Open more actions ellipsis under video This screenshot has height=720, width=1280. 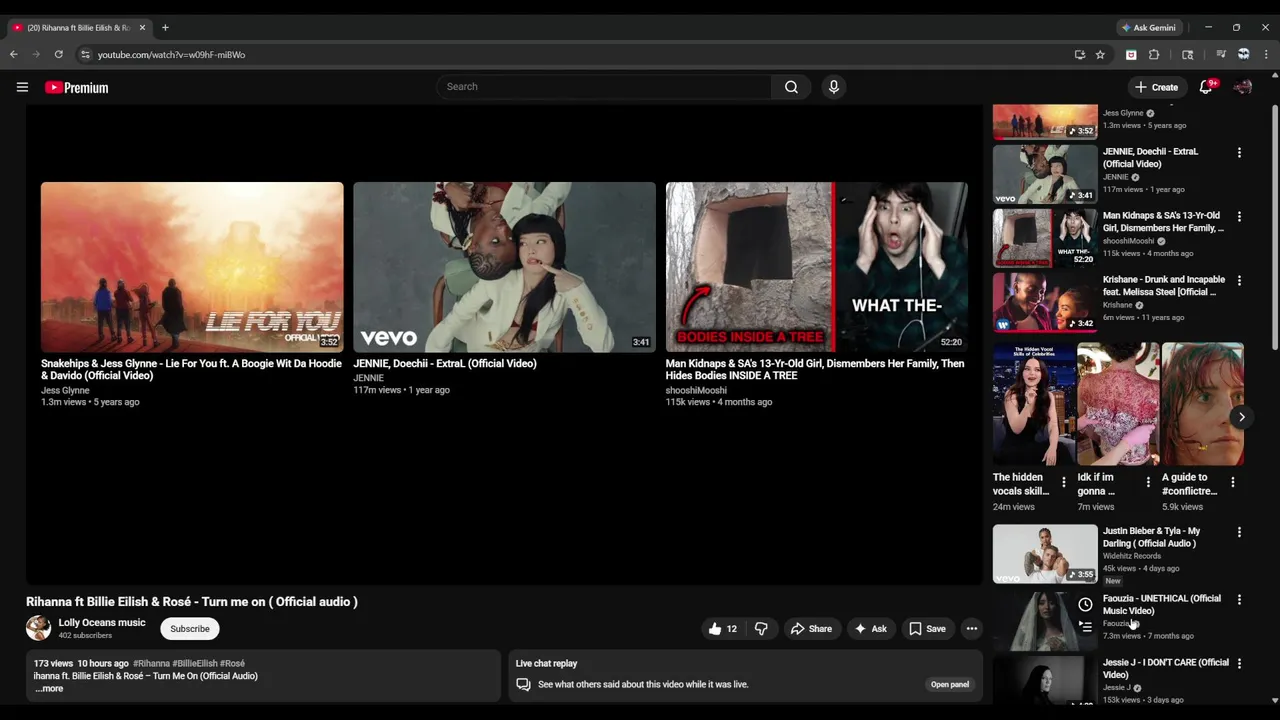(x=971, y=629)
